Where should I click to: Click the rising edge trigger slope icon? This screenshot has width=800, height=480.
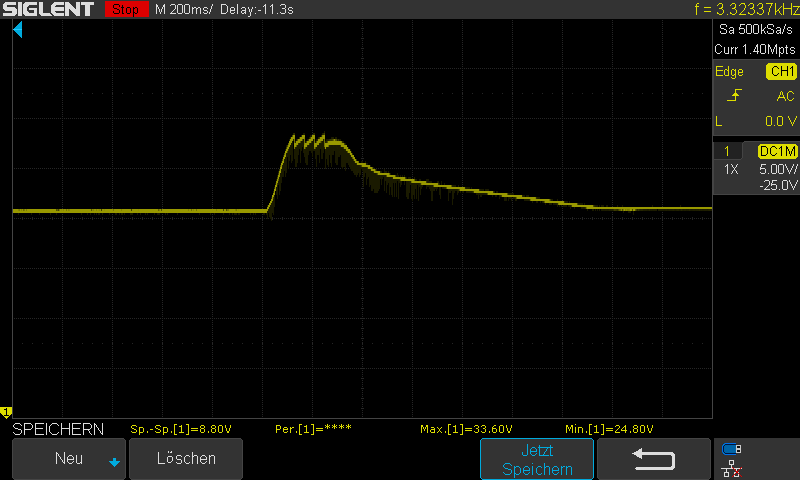tap(734, 95)
